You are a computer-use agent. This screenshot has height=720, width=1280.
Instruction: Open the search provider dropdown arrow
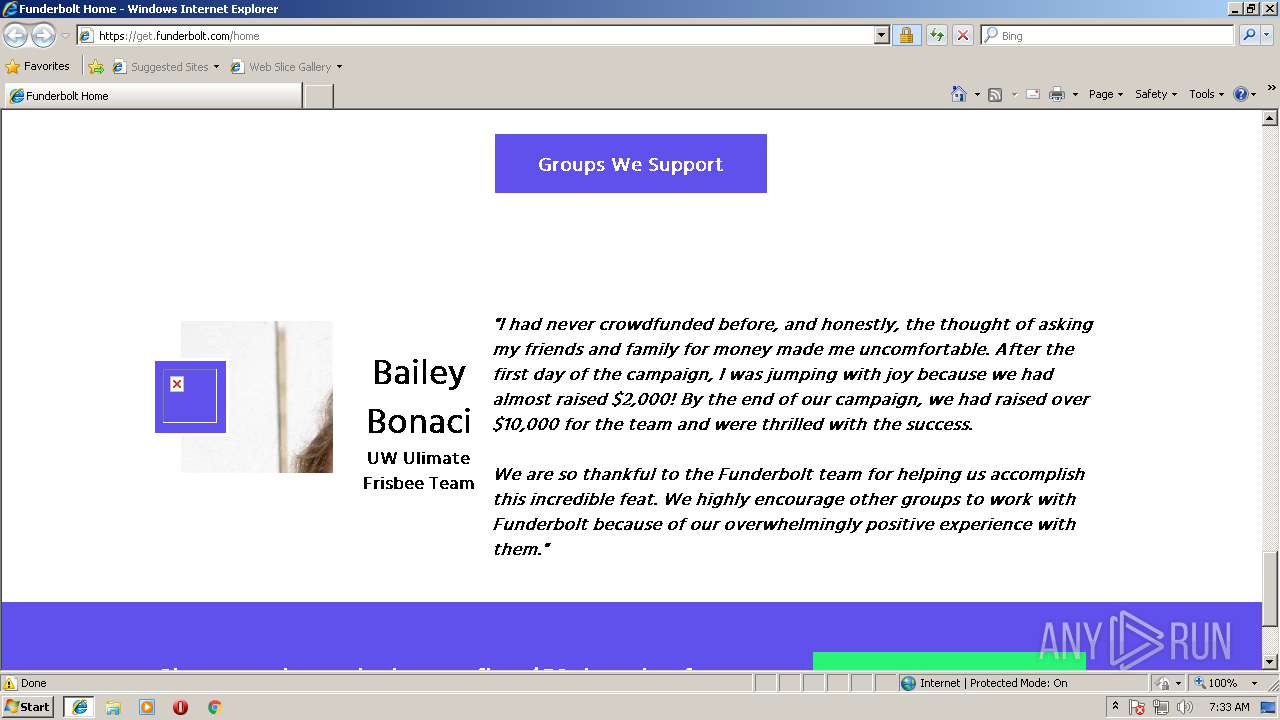coord(1267,36)
